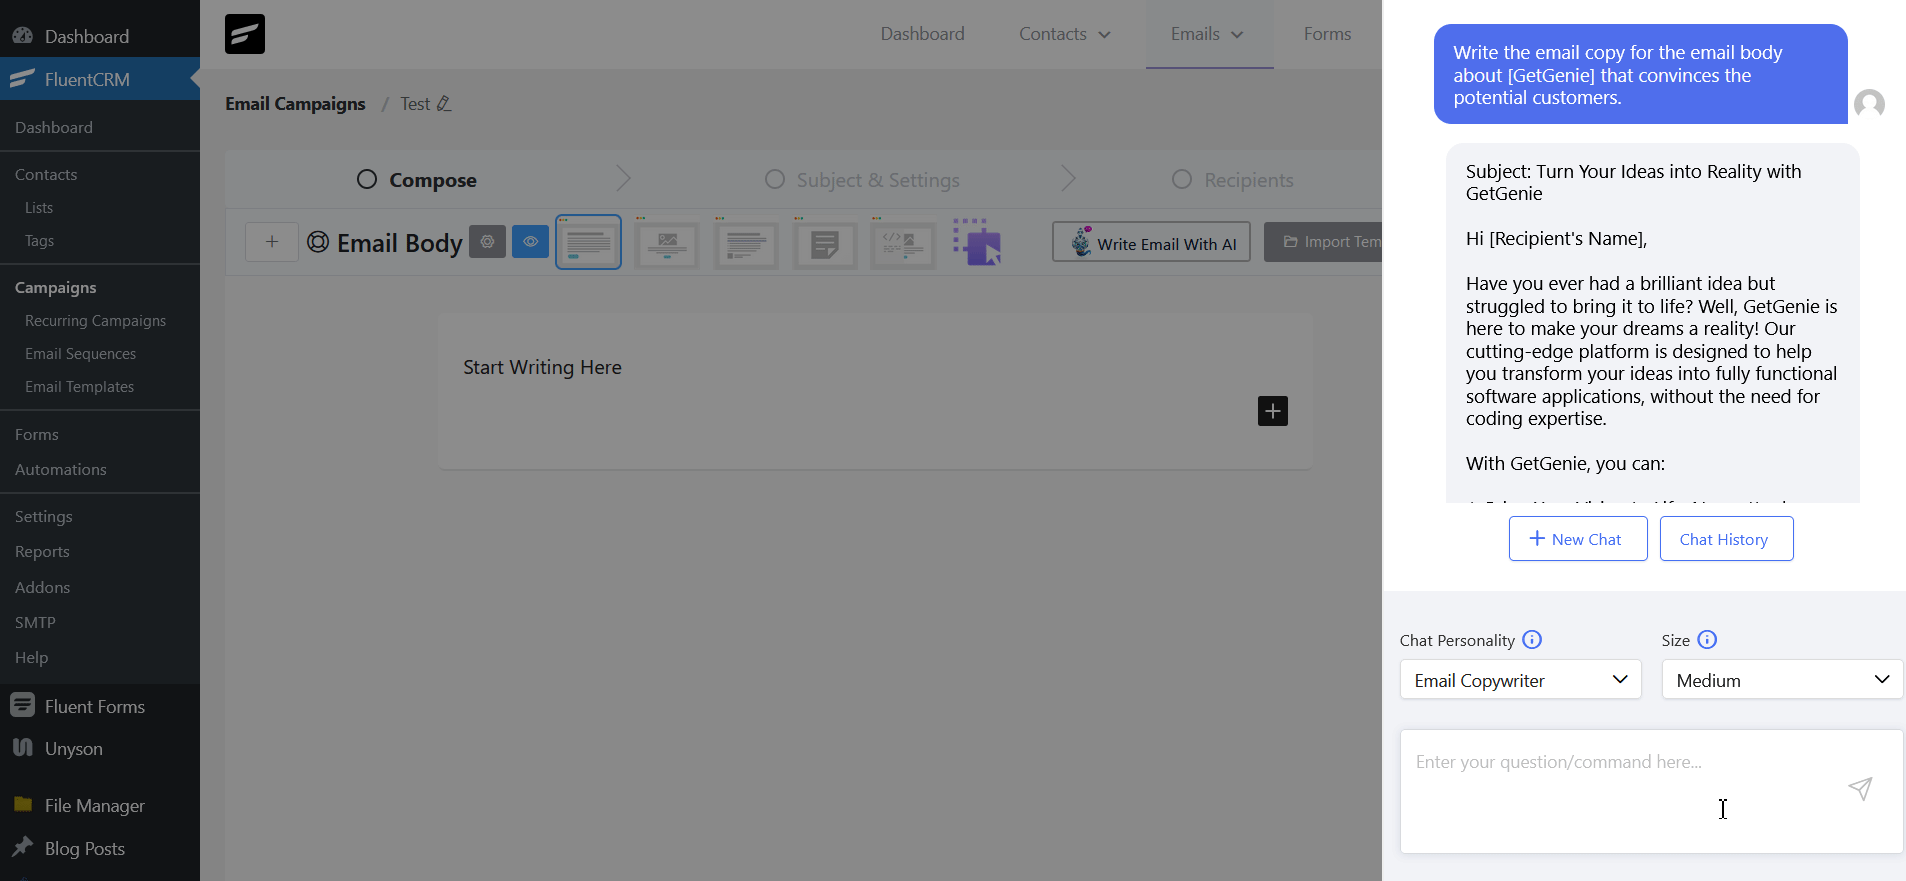
Task: Start a New Chat
Action: pyautogui.click(x=1578, y=539)
